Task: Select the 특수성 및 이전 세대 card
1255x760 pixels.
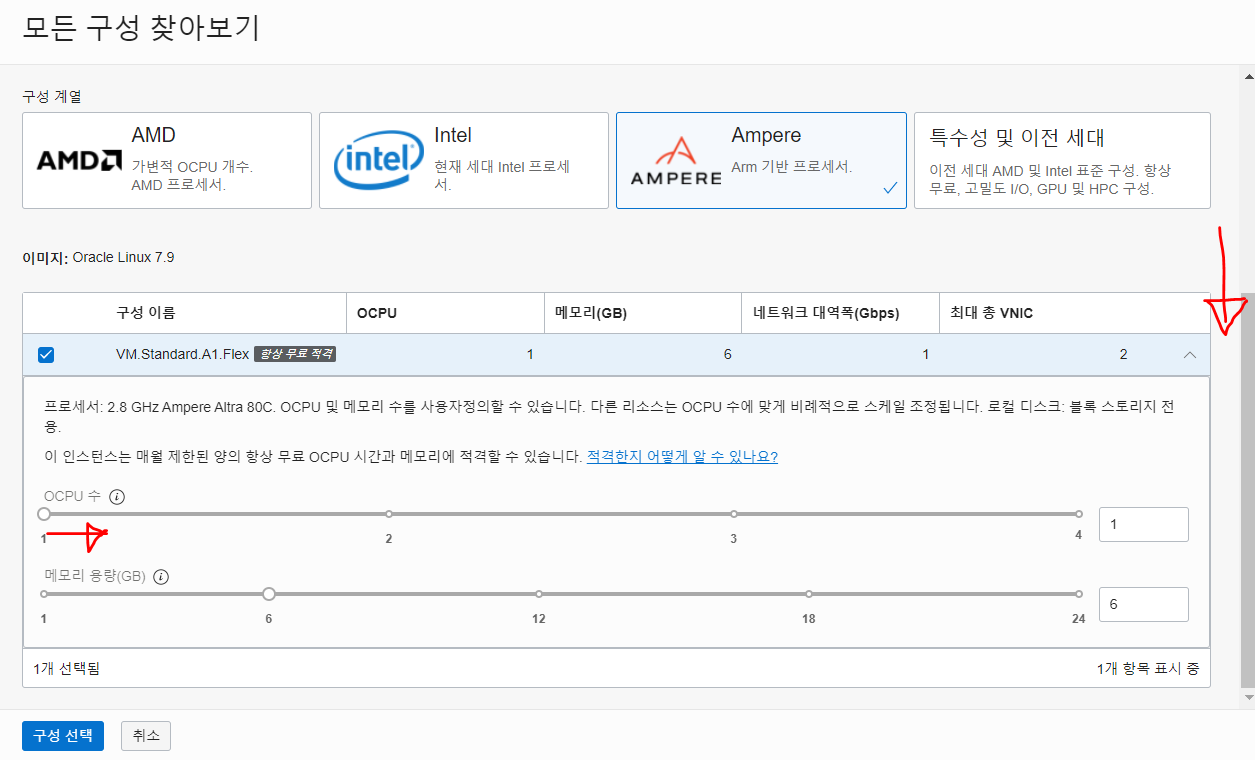Action: coord(1062,160)
